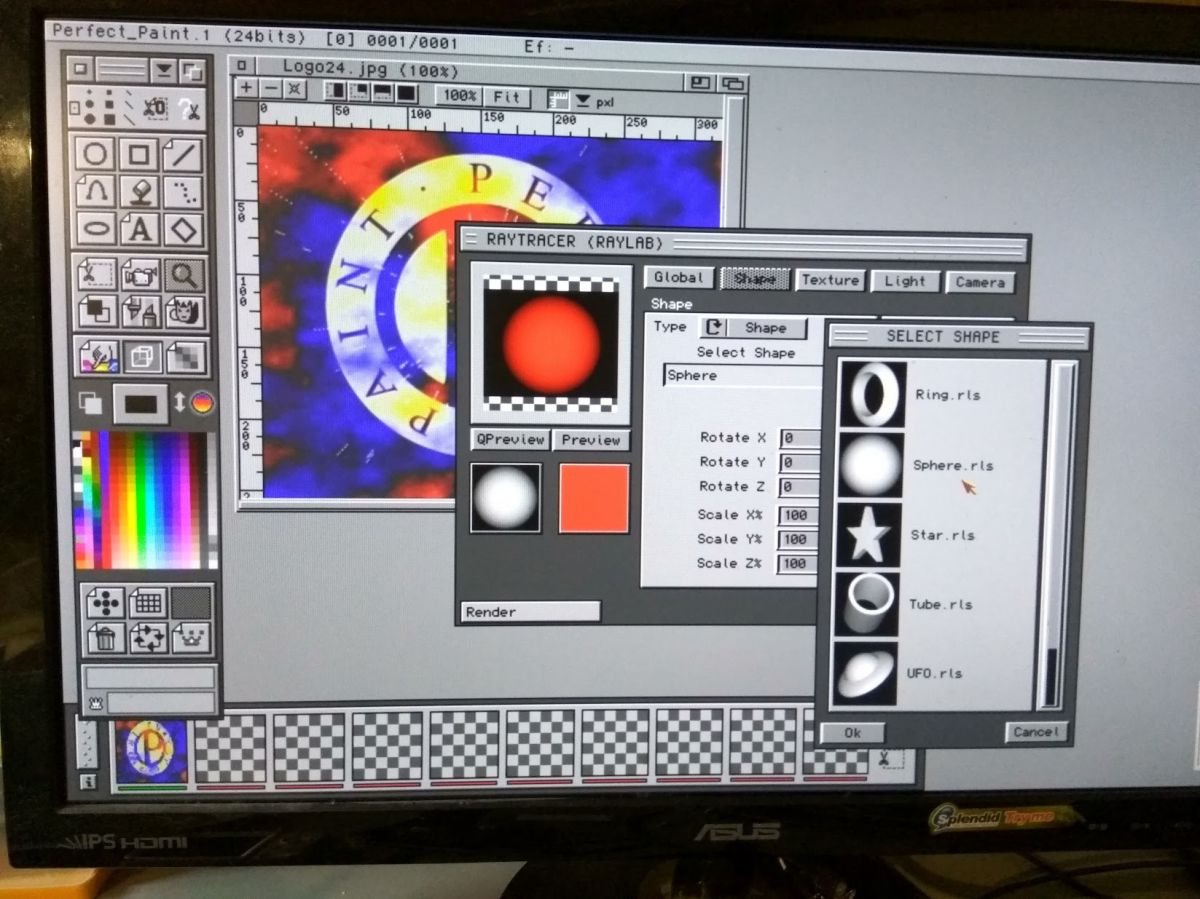Cancel the Select Shape dialog
Screen dimensions: 1200x899
[x=1036, y=732]
